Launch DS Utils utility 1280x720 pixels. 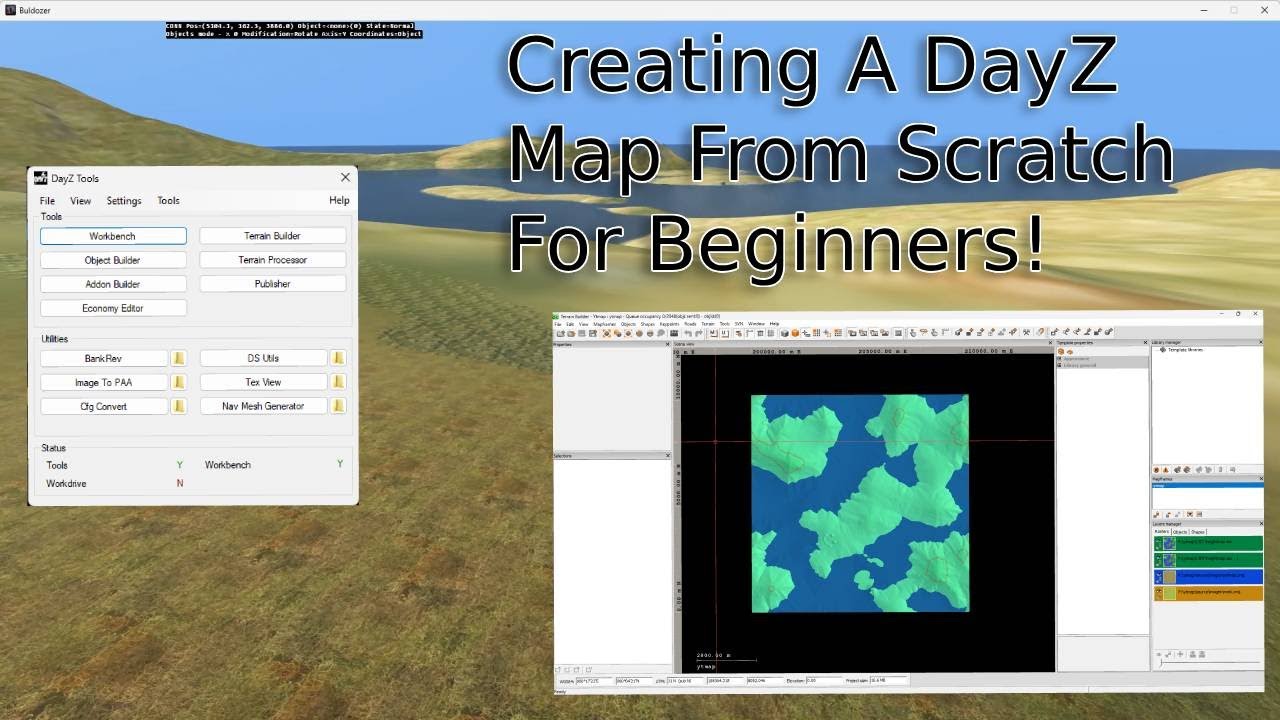point(264,358)
